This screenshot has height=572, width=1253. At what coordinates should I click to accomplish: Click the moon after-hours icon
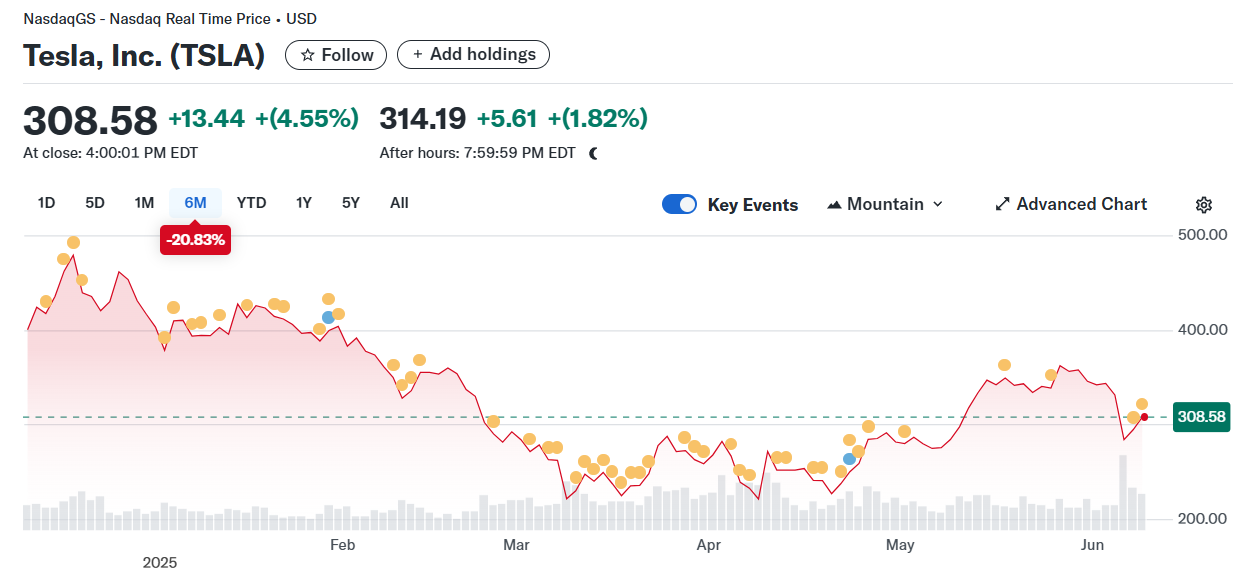click(x=594, y=153)
